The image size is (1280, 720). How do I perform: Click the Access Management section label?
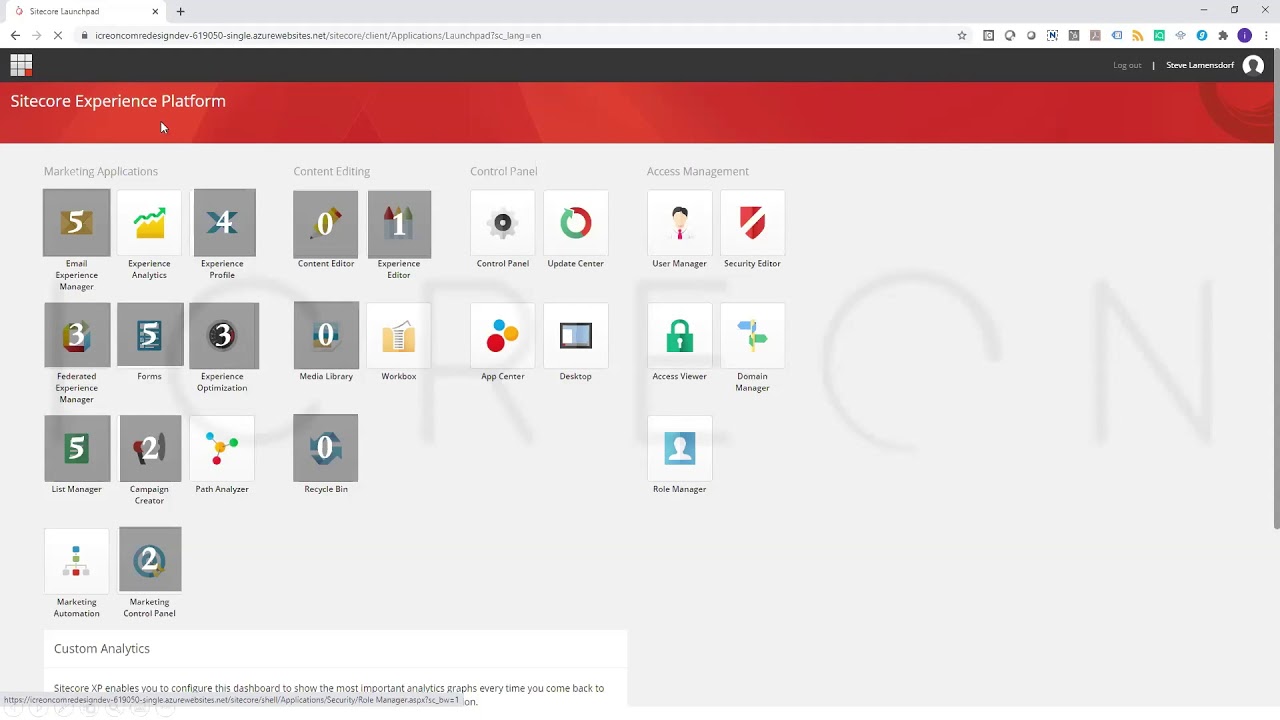698,171
